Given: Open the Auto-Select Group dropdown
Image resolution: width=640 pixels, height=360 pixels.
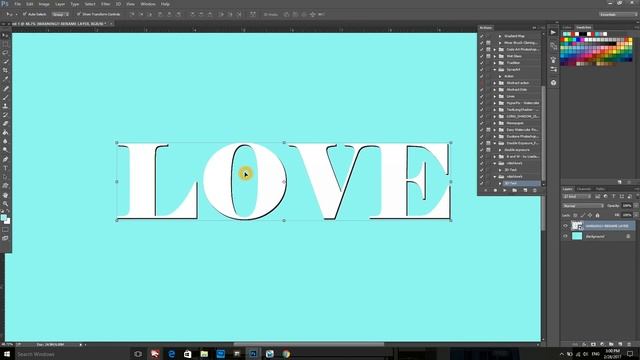Looking at the screenshot, I should tap(60, 14).
